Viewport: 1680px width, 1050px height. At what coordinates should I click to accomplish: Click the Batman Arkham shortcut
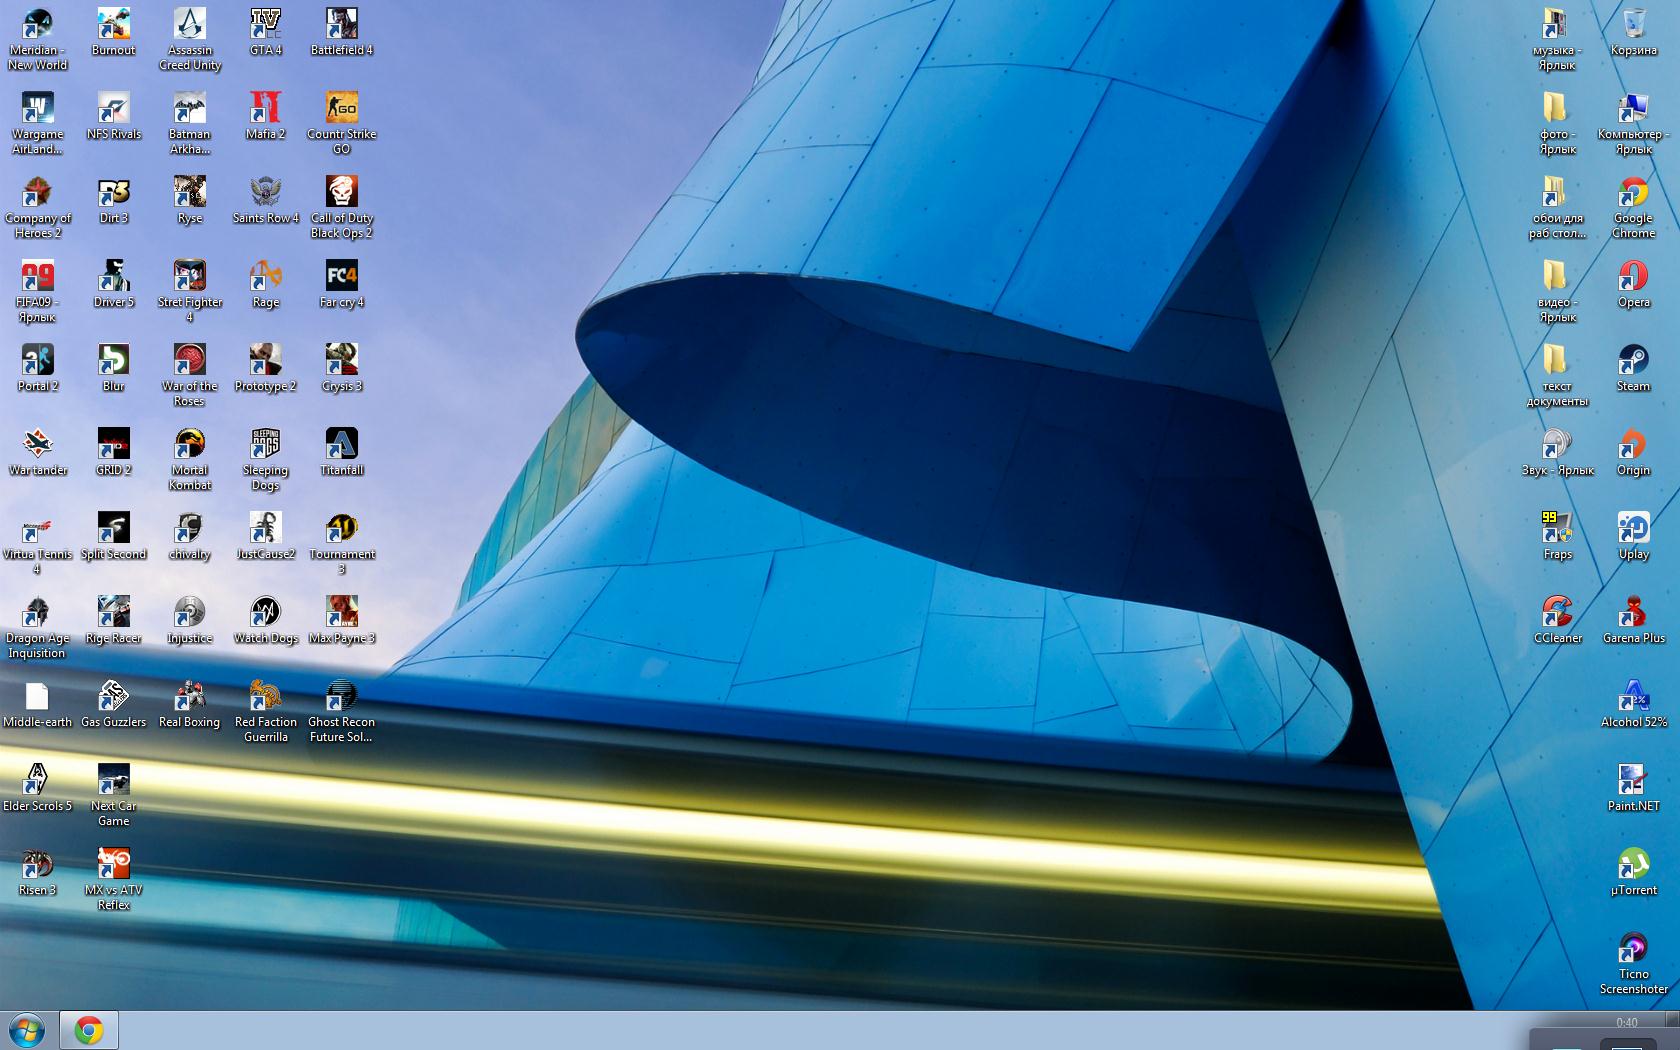pyautogui.click(x=190, y=123)
